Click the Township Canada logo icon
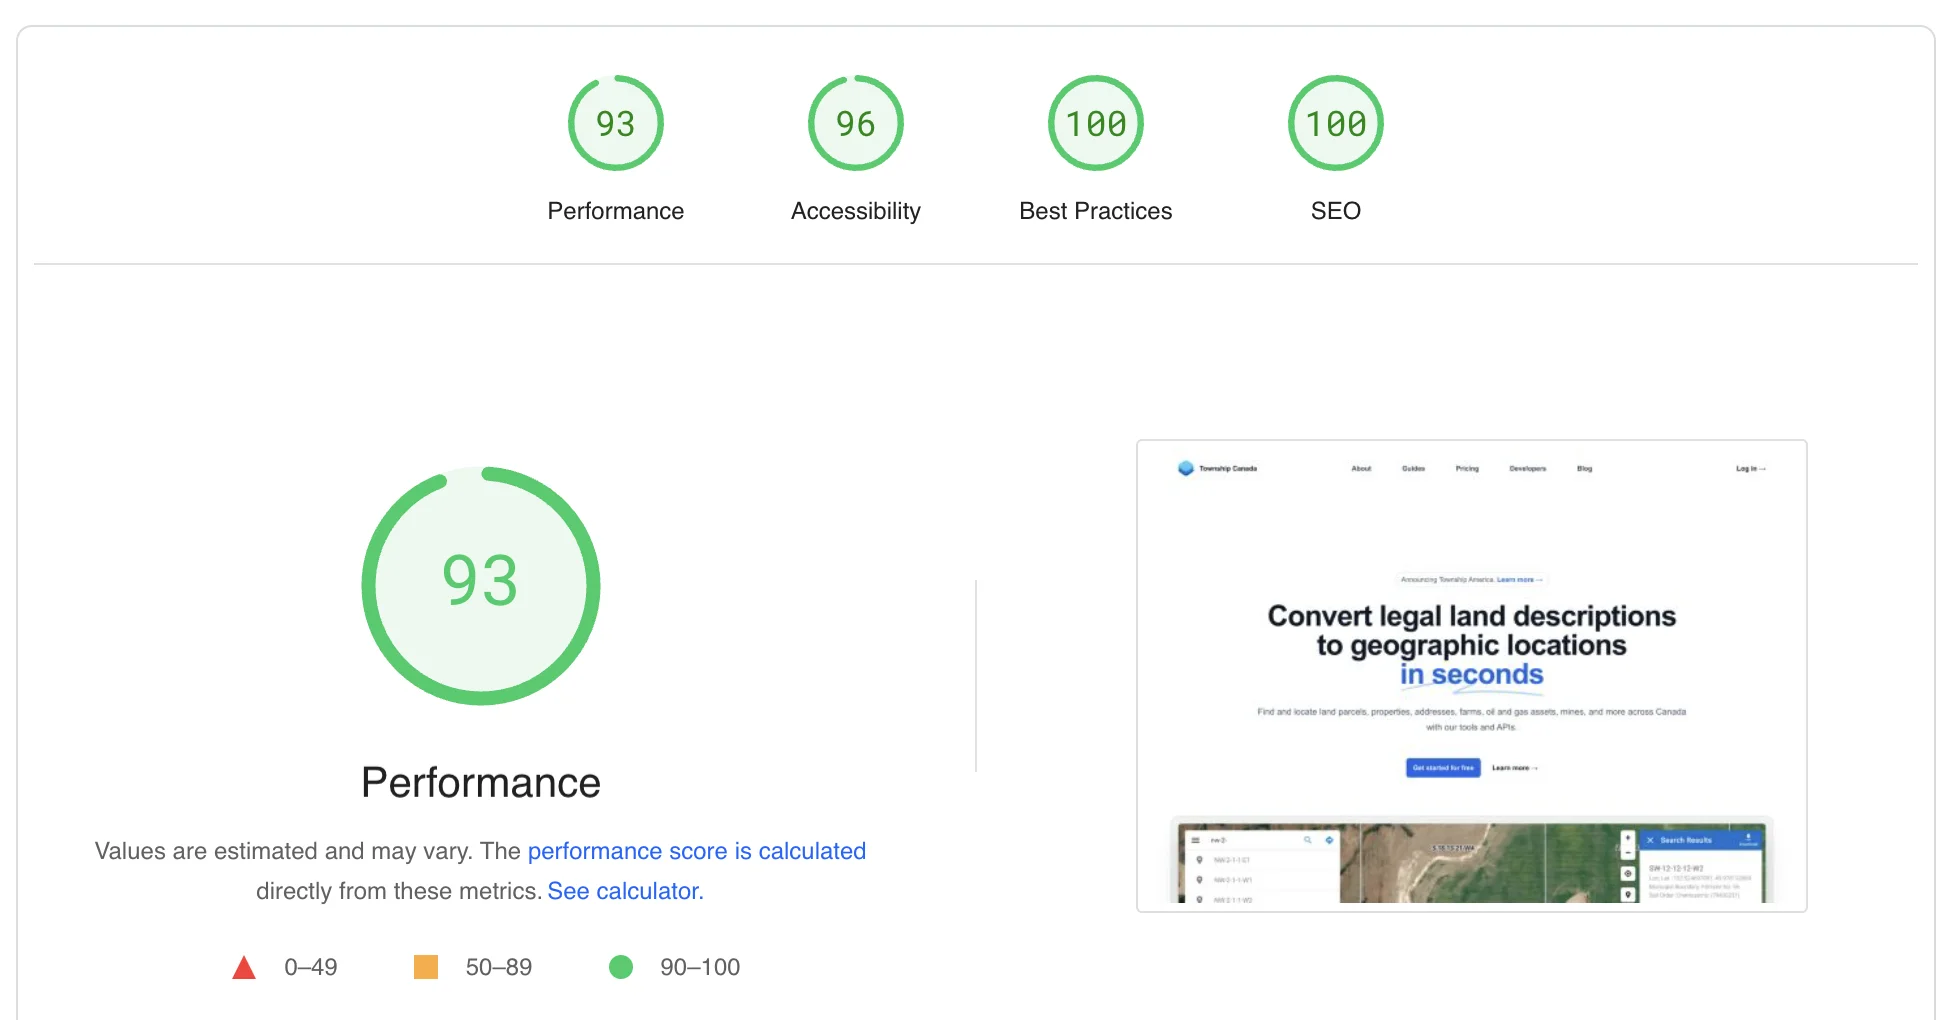This screenshot has width=1954, height=1020. coord(1186,467)
